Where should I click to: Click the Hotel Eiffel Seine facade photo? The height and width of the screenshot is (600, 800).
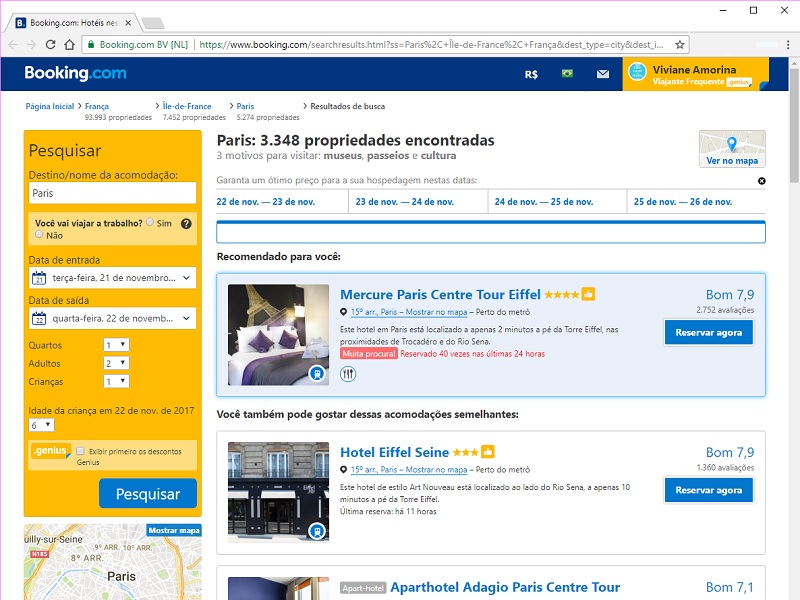click(x=279, y=492)
